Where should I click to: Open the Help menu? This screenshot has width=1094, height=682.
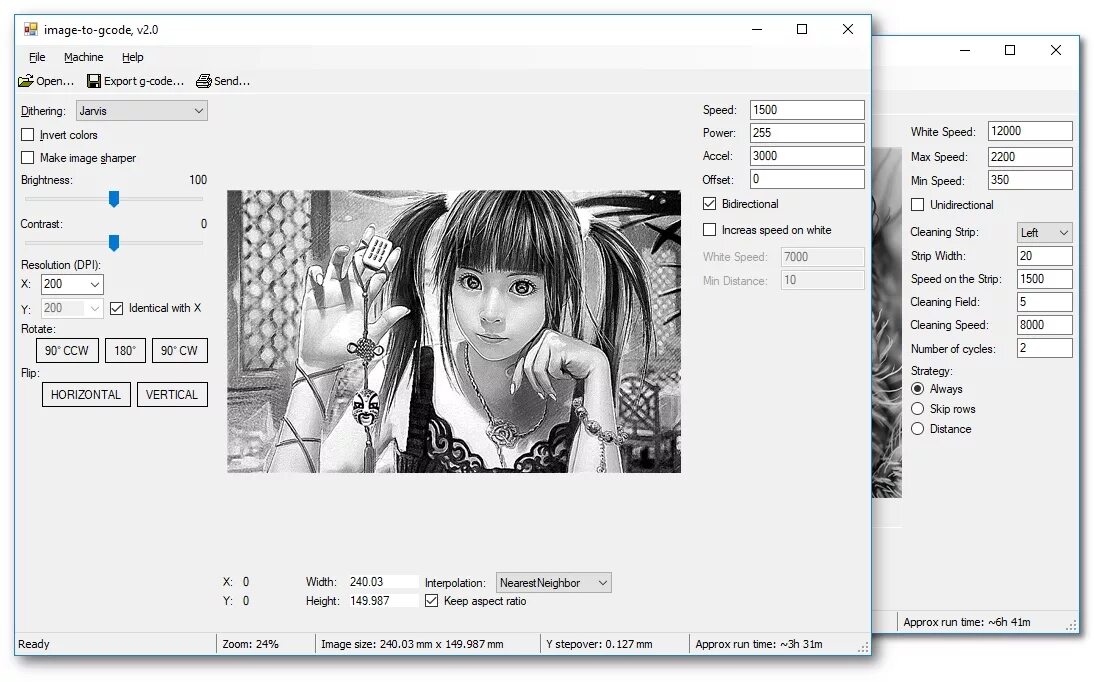[x=133, y=57]
